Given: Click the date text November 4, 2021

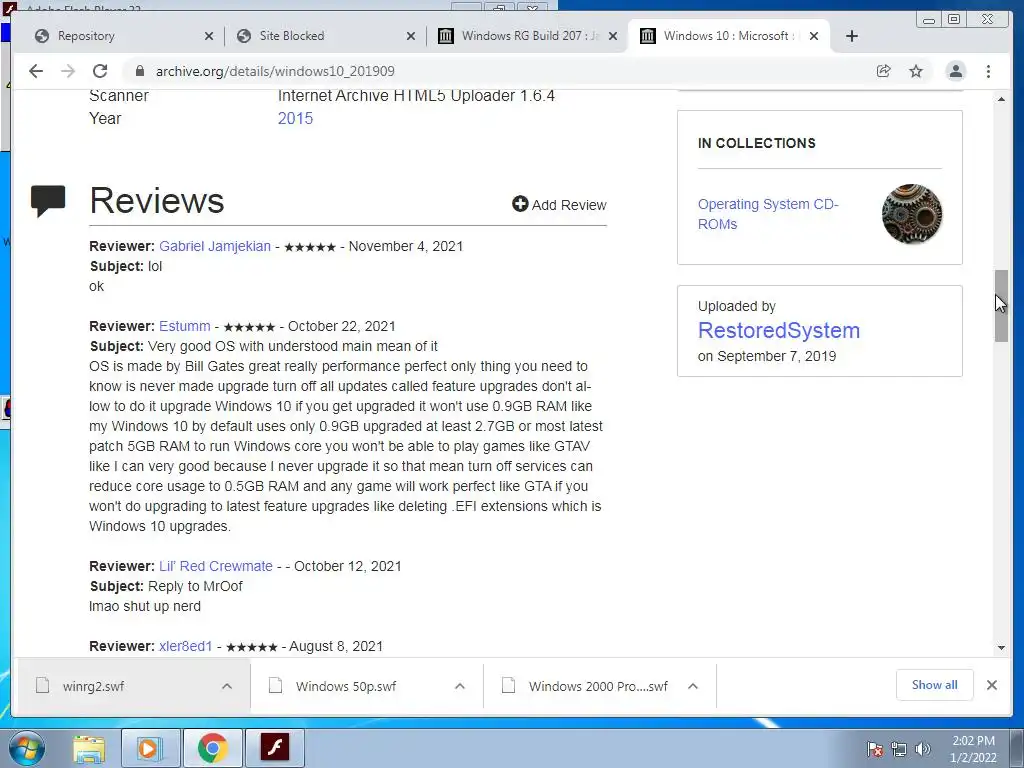Looking at the screenshot, I should point(406,246).
